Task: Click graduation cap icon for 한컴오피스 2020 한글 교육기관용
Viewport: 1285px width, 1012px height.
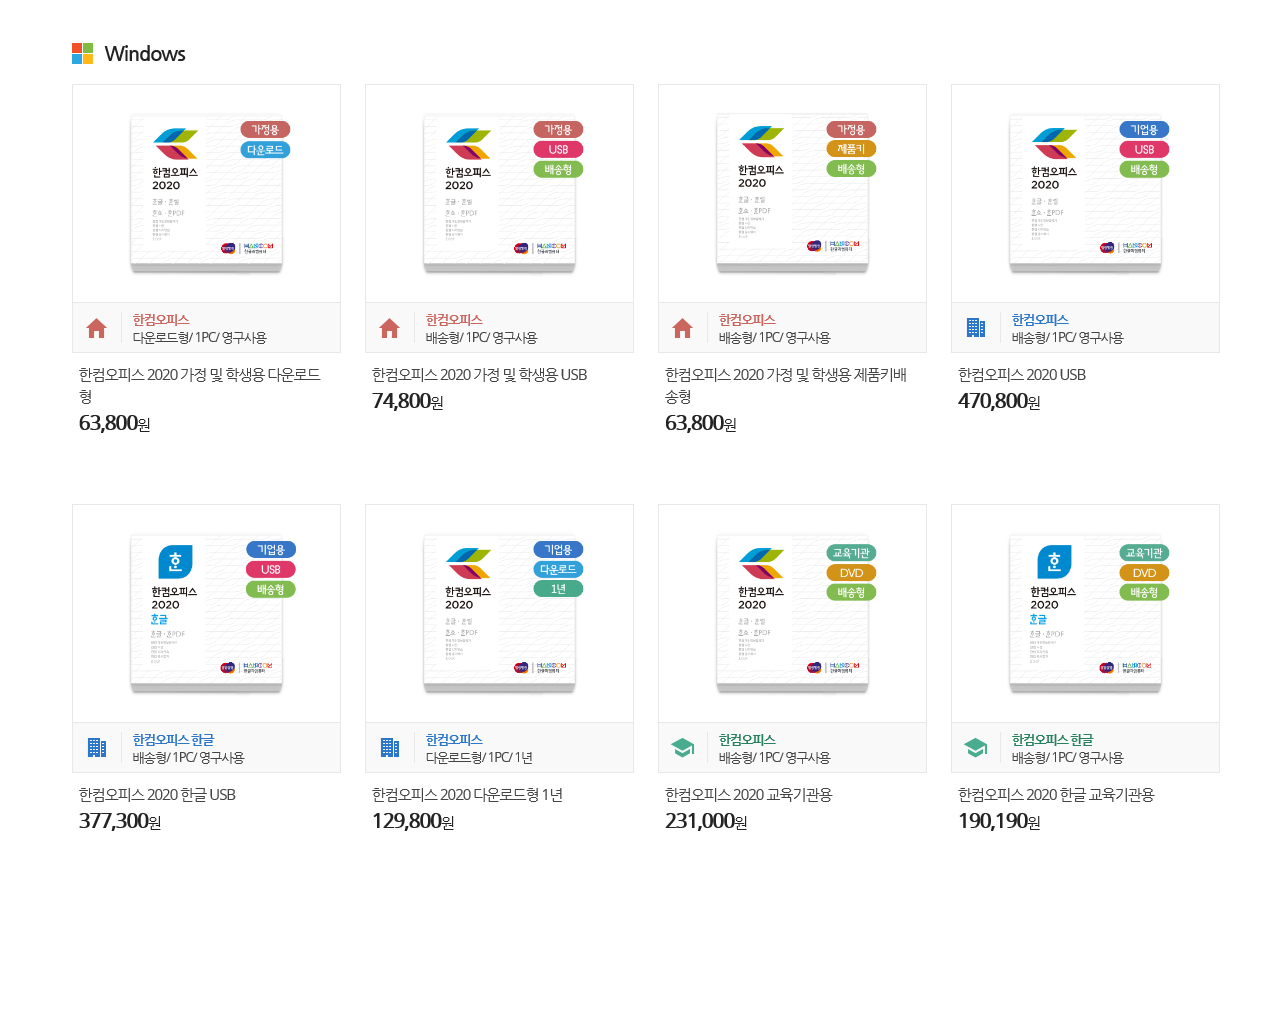Action: point(976,748)
